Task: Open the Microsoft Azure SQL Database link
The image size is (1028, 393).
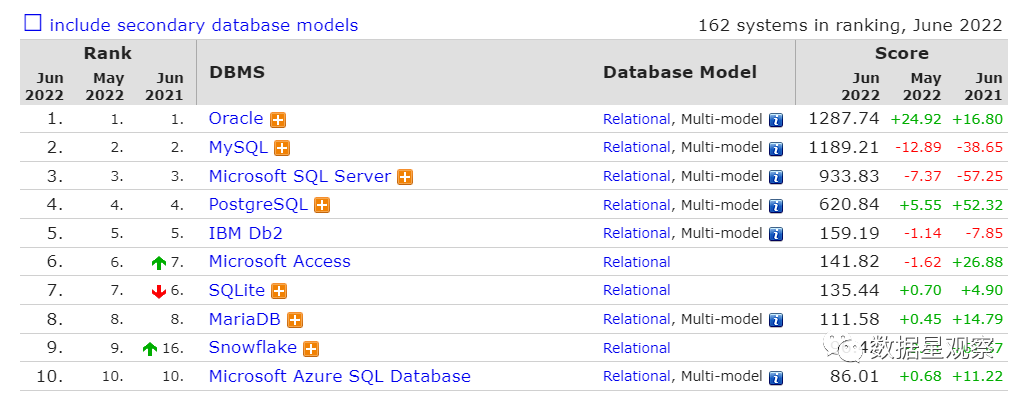Action: pos(340,376)
